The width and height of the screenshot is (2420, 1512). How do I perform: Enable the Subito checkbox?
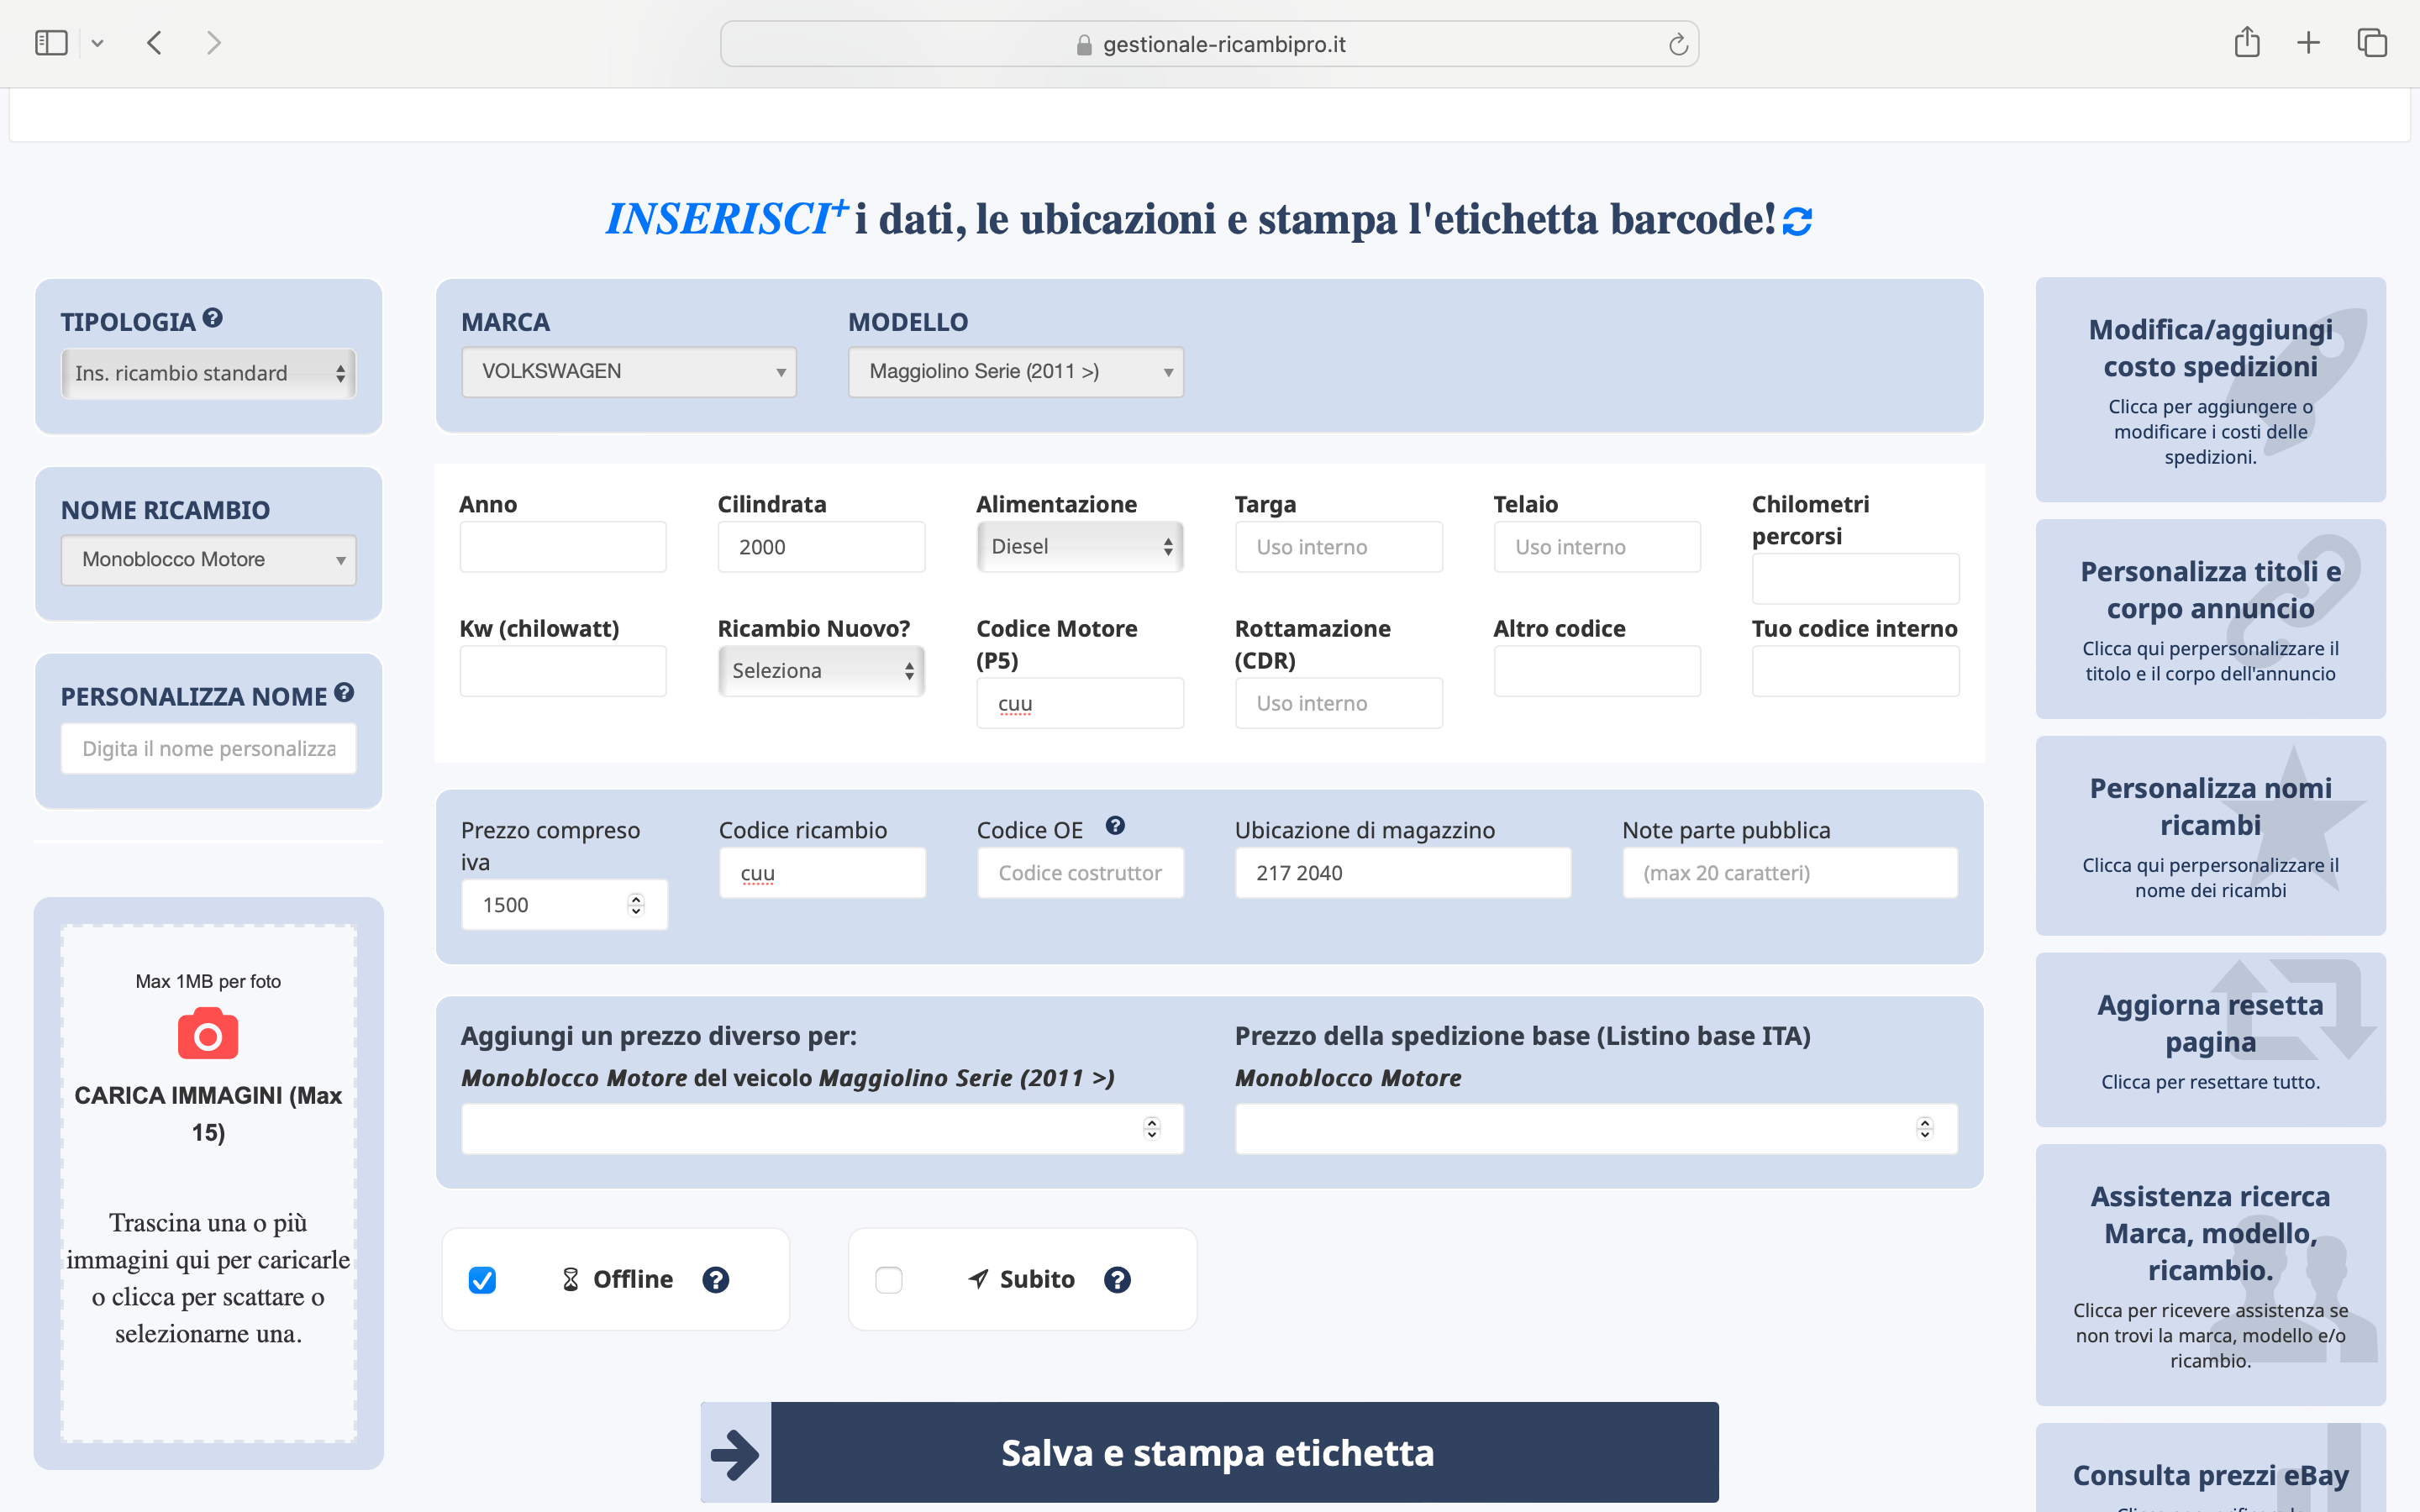[889, 1280]
